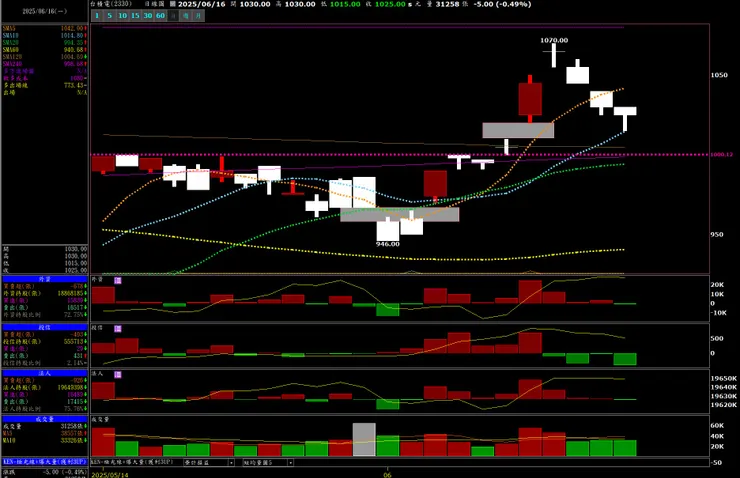Select the 30-minute period button
This screenshot has width=740, height=478.
(x=148, y=16)
